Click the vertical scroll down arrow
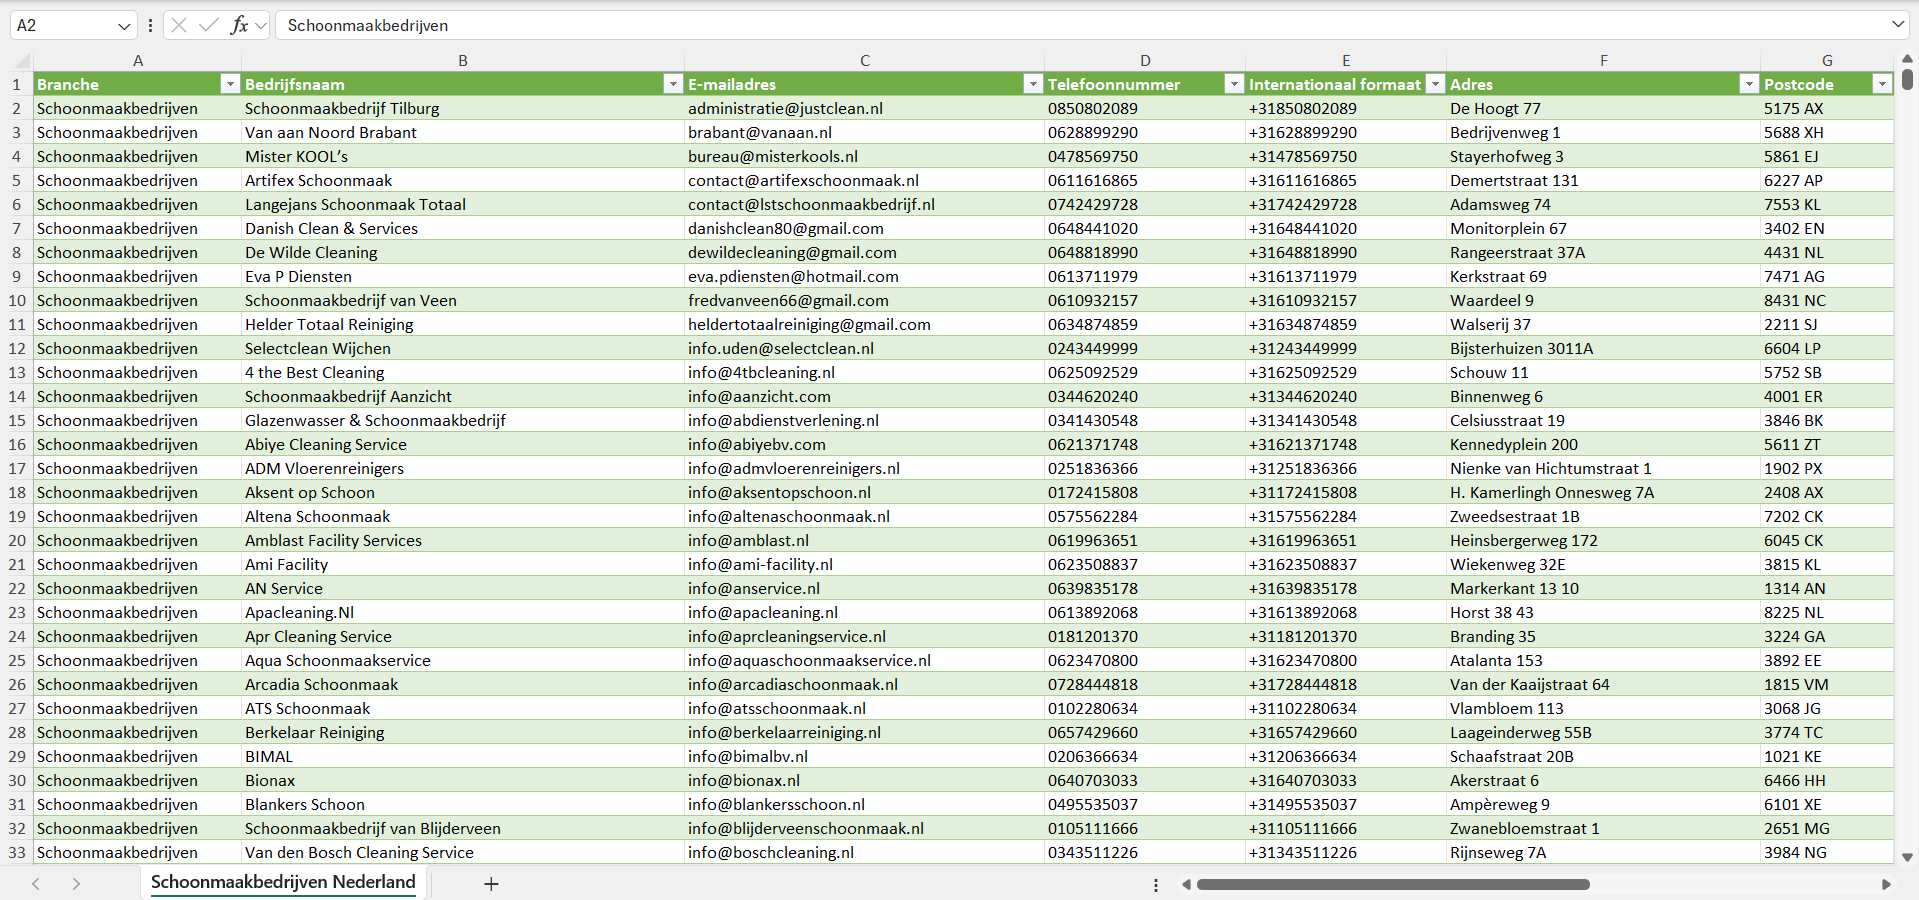The height and width of the screenshot is (900, 1919). [x=1907, y=857]
